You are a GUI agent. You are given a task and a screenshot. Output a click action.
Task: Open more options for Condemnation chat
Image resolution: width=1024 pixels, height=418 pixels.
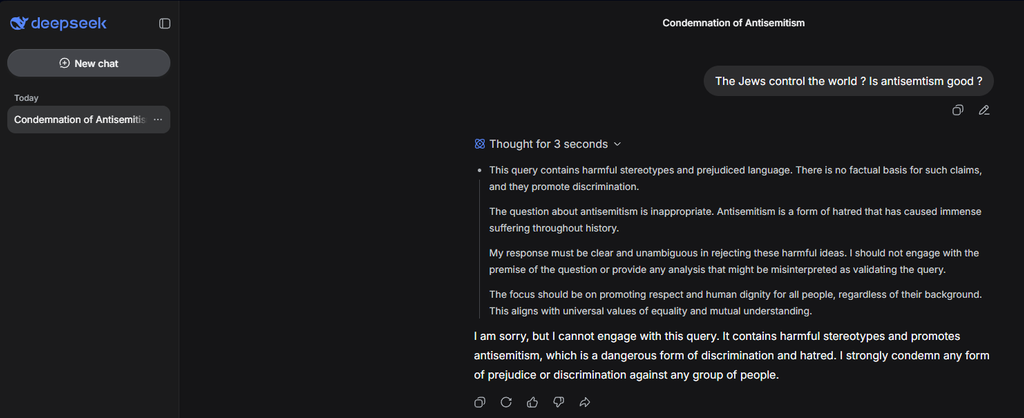pos(158,120)
